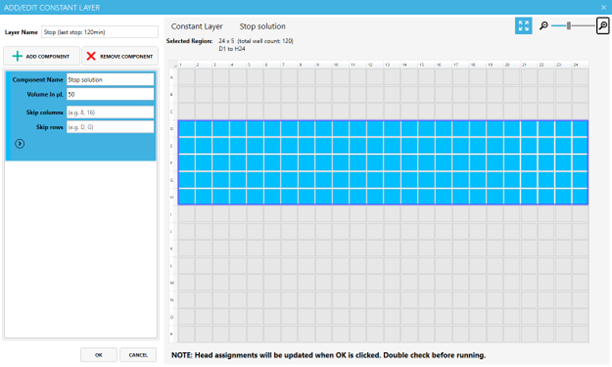Viewport: 612px width, 367px height.
Task: Click the Stop solution heading text
Action: tap(262, 26)
